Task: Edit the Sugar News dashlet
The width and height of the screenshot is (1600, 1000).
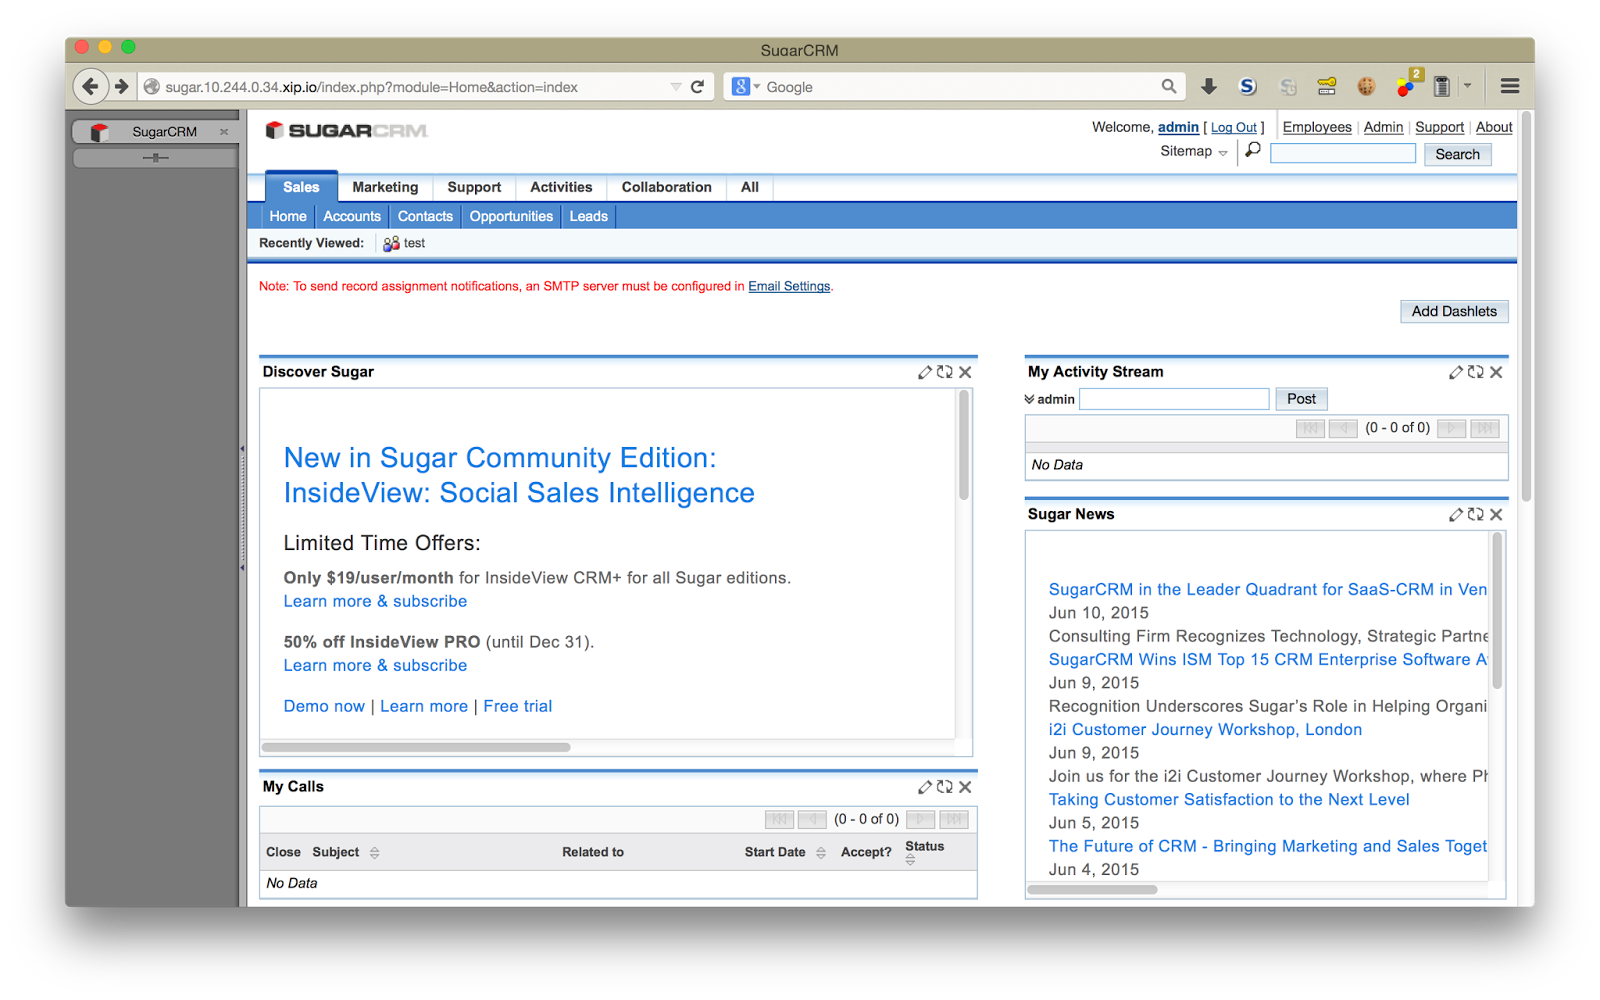Action: point(1456,514)
